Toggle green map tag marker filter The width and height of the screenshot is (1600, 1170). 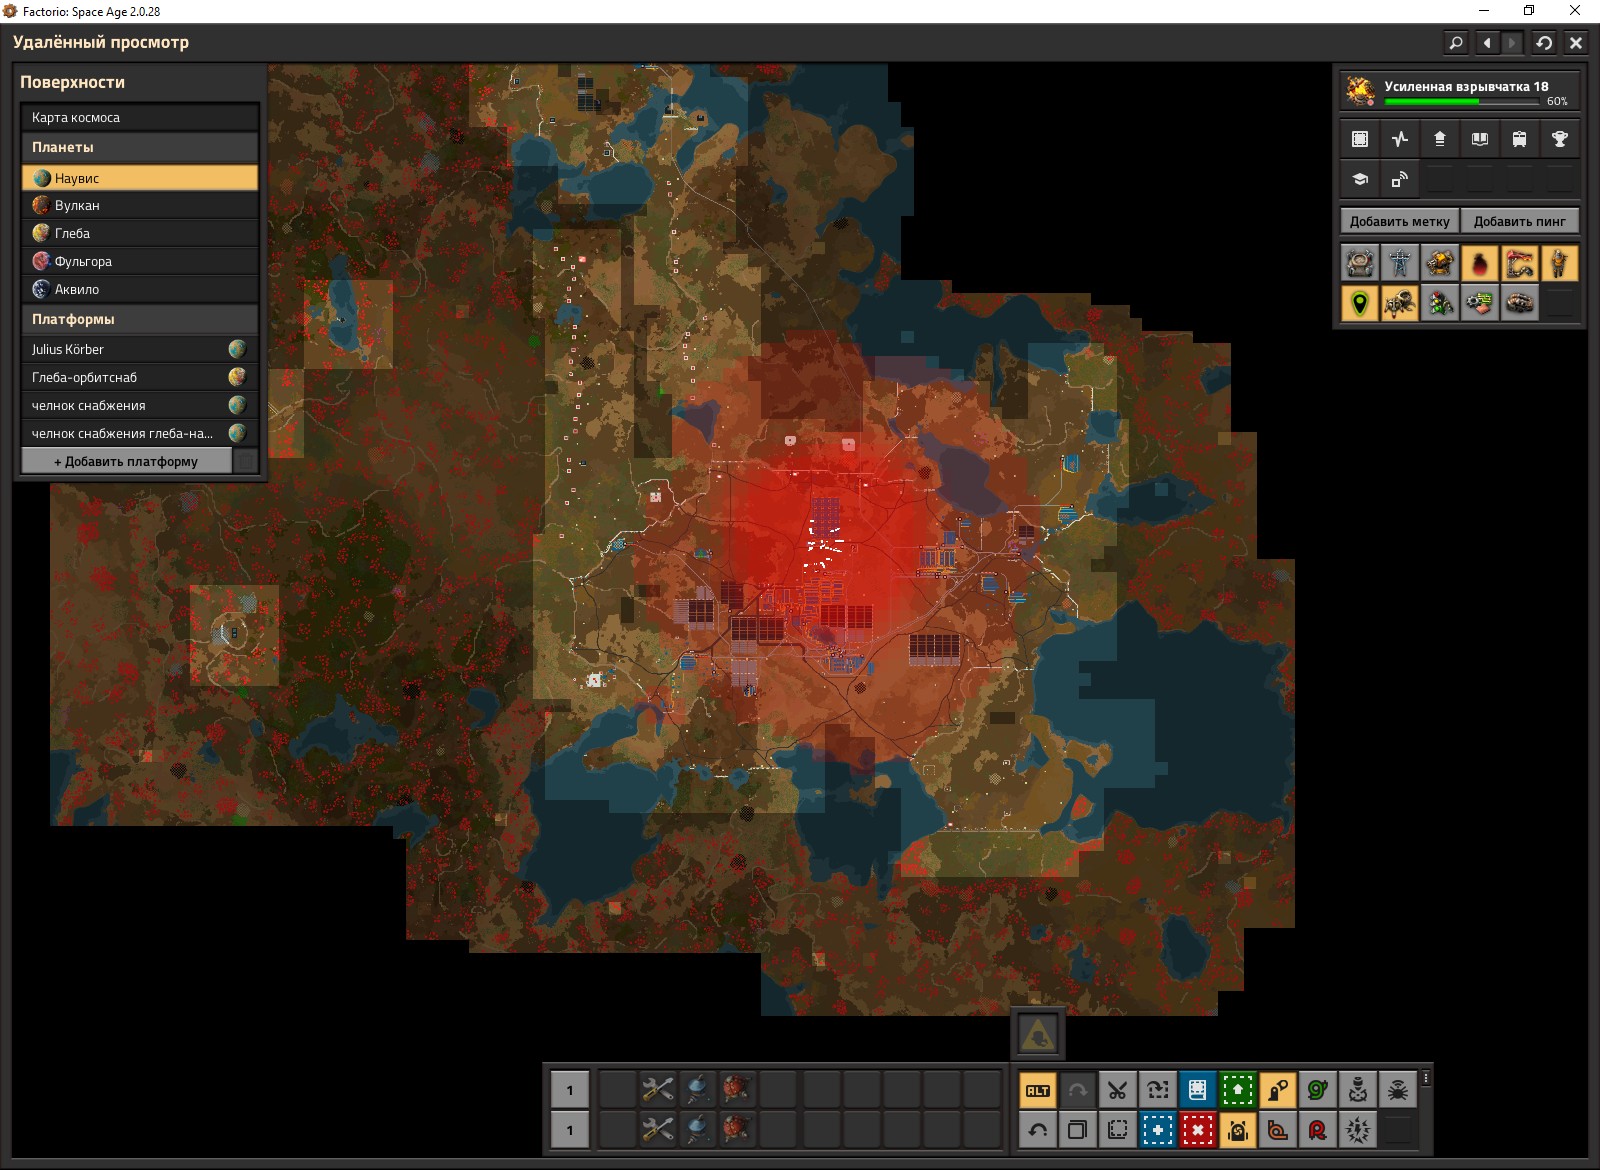coord(1360,303)
